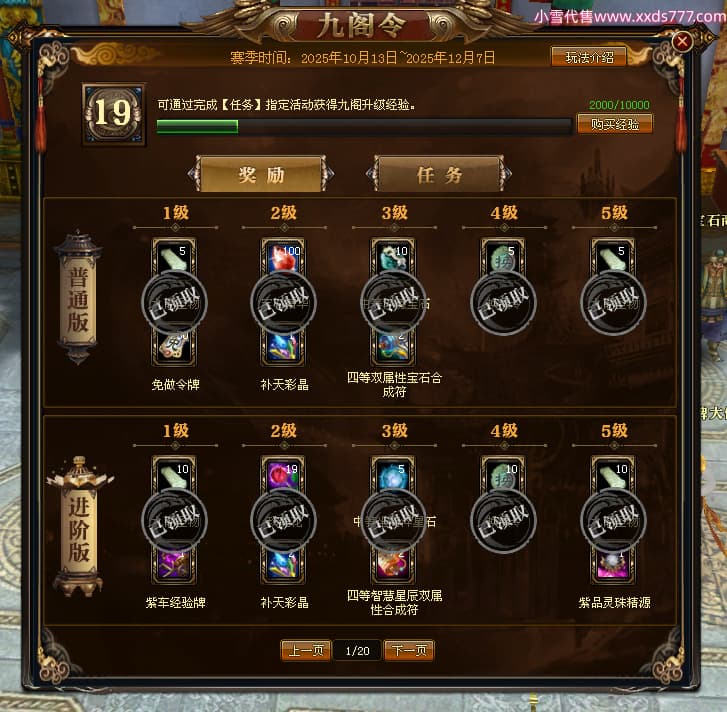Select the blue orb reward in advanced 3级

[393, 474]
